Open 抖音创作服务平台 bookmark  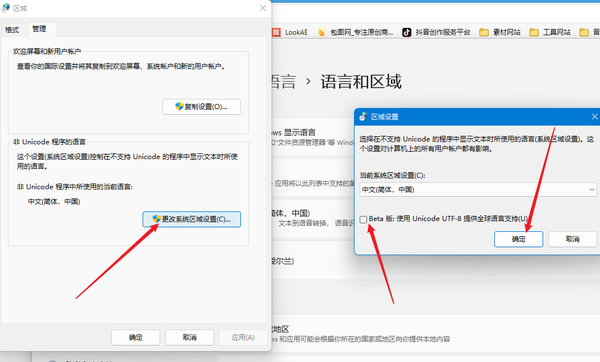436,33
